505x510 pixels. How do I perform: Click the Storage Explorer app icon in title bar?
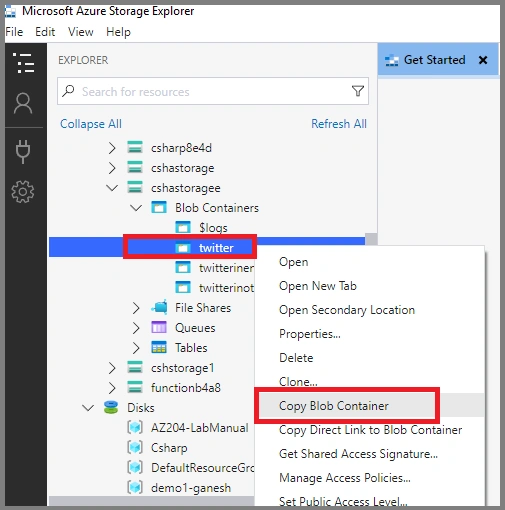[10, 11]
